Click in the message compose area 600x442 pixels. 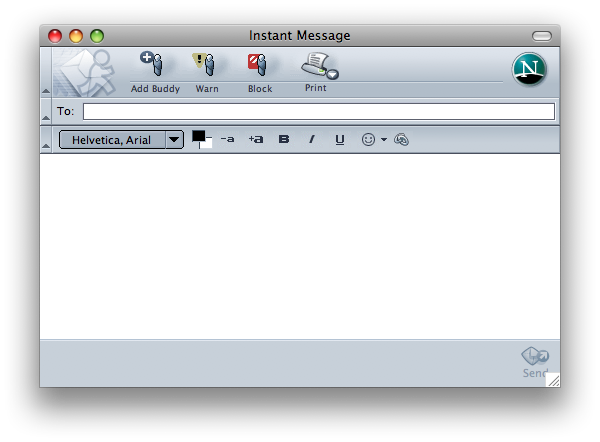click(x=300, y=245)
